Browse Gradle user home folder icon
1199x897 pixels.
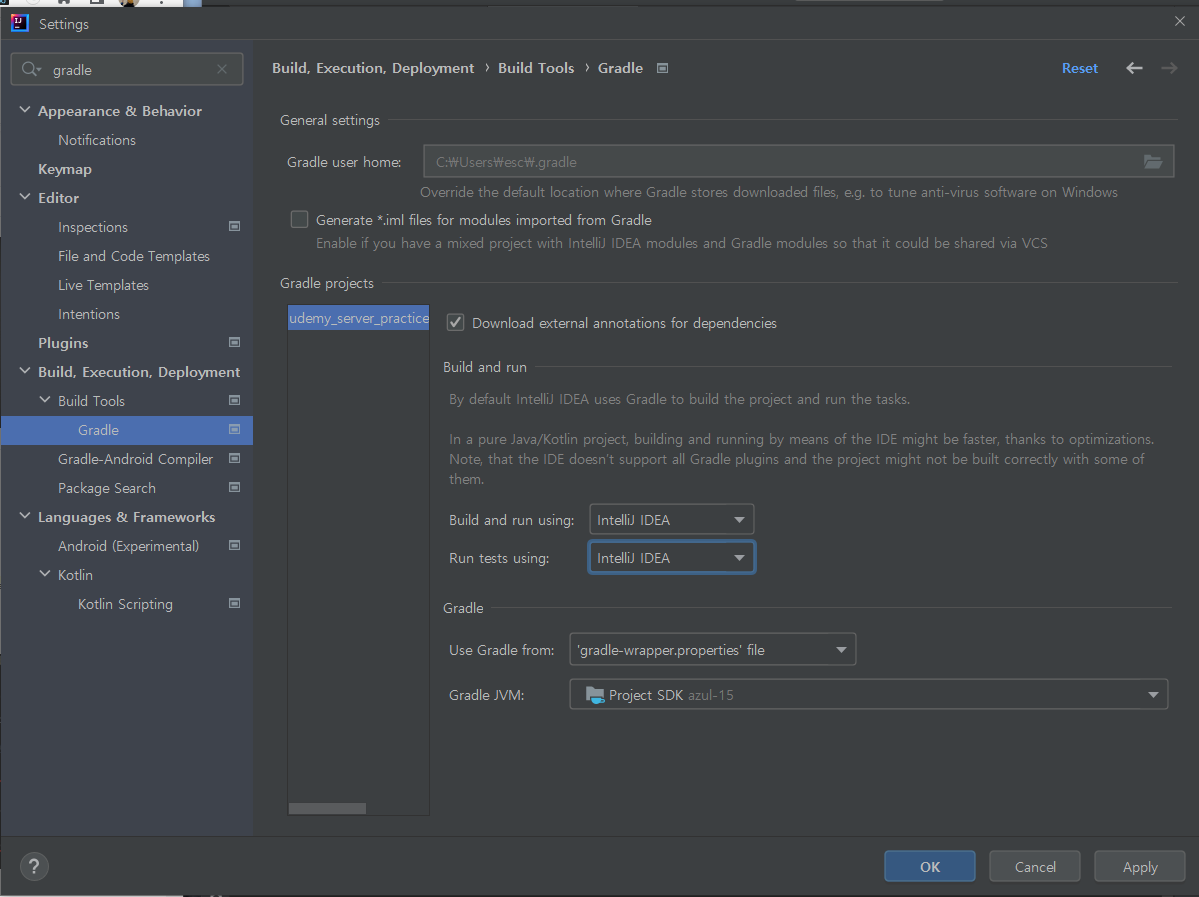pos(1152,161)
